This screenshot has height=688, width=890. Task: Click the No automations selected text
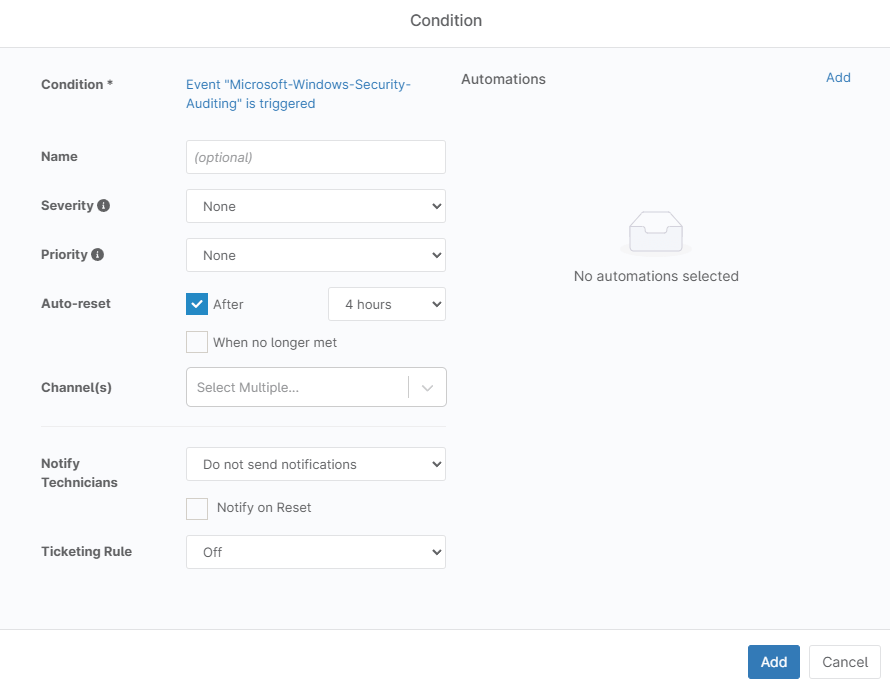(655, 276)
